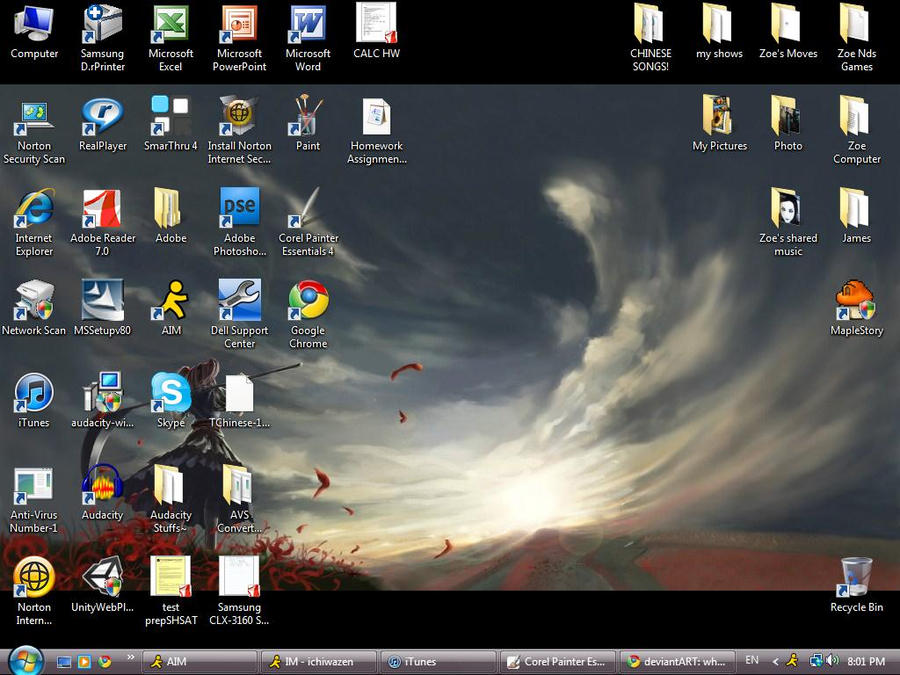Switch to IM - ichiwazen taskbar window
900x675 pixels.
click(319, 662)
